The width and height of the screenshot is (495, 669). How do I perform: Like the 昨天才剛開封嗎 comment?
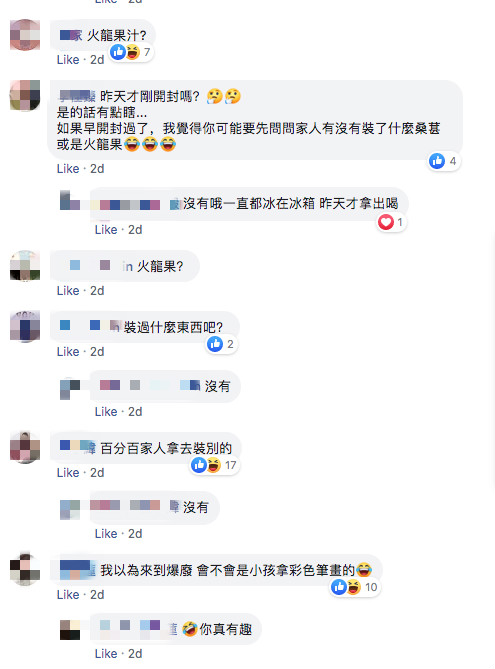68,169
